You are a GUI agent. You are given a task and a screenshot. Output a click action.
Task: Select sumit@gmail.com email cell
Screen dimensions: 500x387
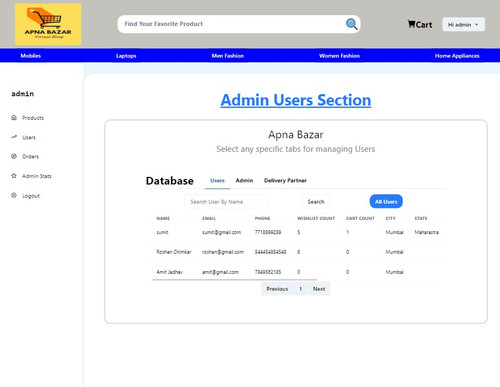pos(221,232)
